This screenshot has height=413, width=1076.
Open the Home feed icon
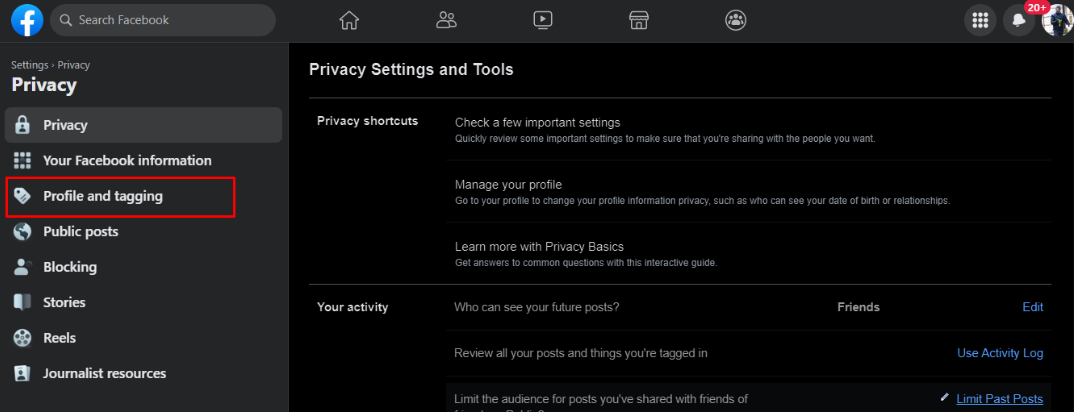349,20
